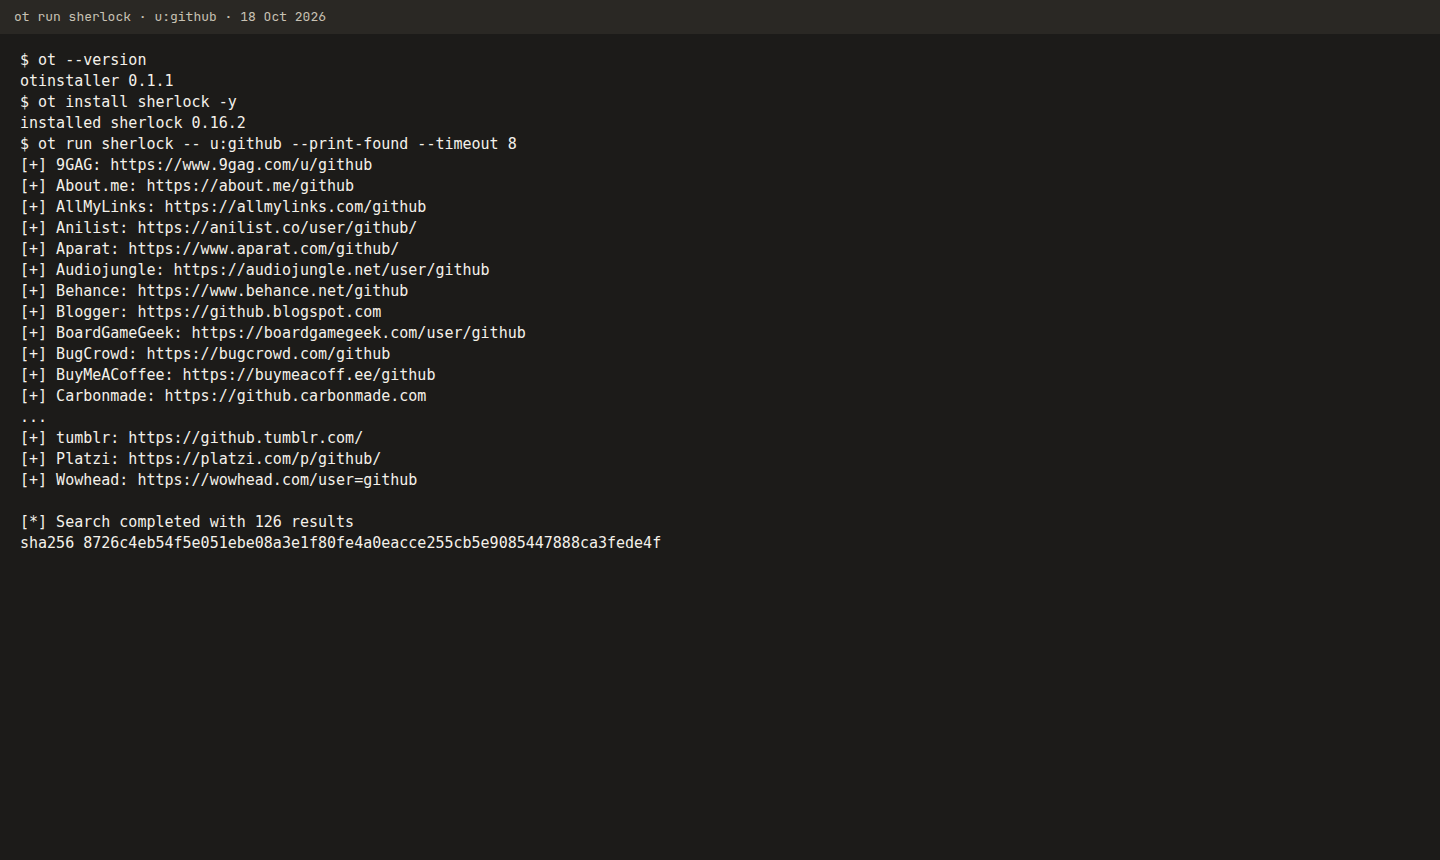1440x860 pixels.
Task: Open the BoardGameGeek user URL
Action: tap(358, 333)
